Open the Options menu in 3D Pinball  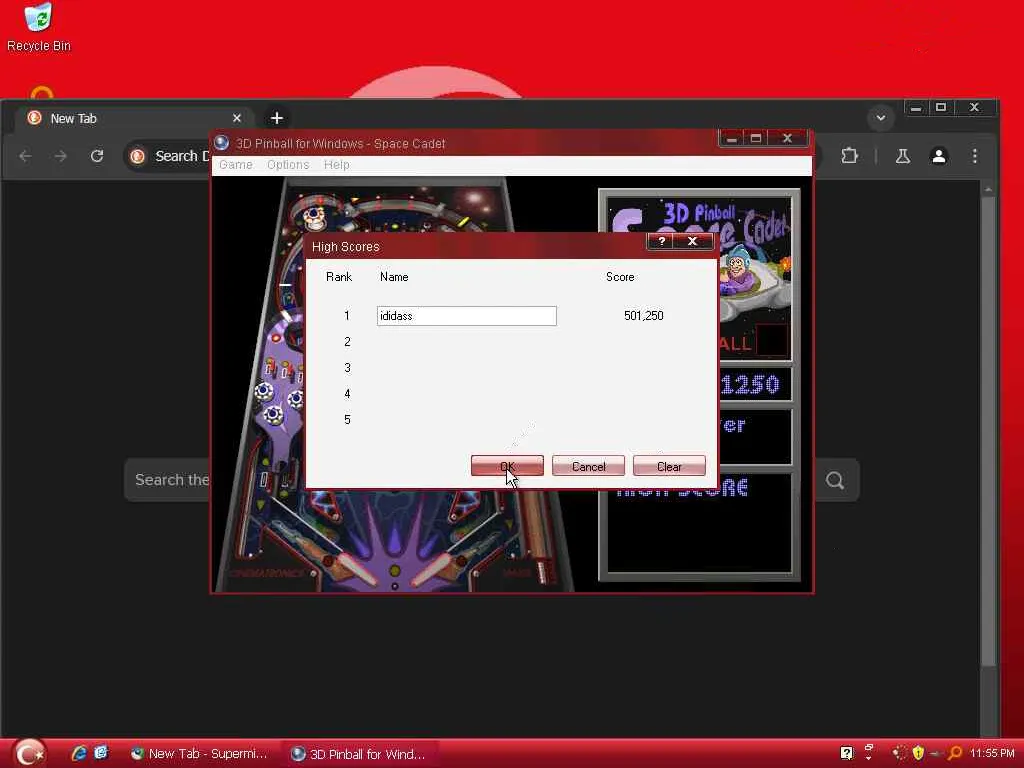pyautogui.click(x=288, y=165)
